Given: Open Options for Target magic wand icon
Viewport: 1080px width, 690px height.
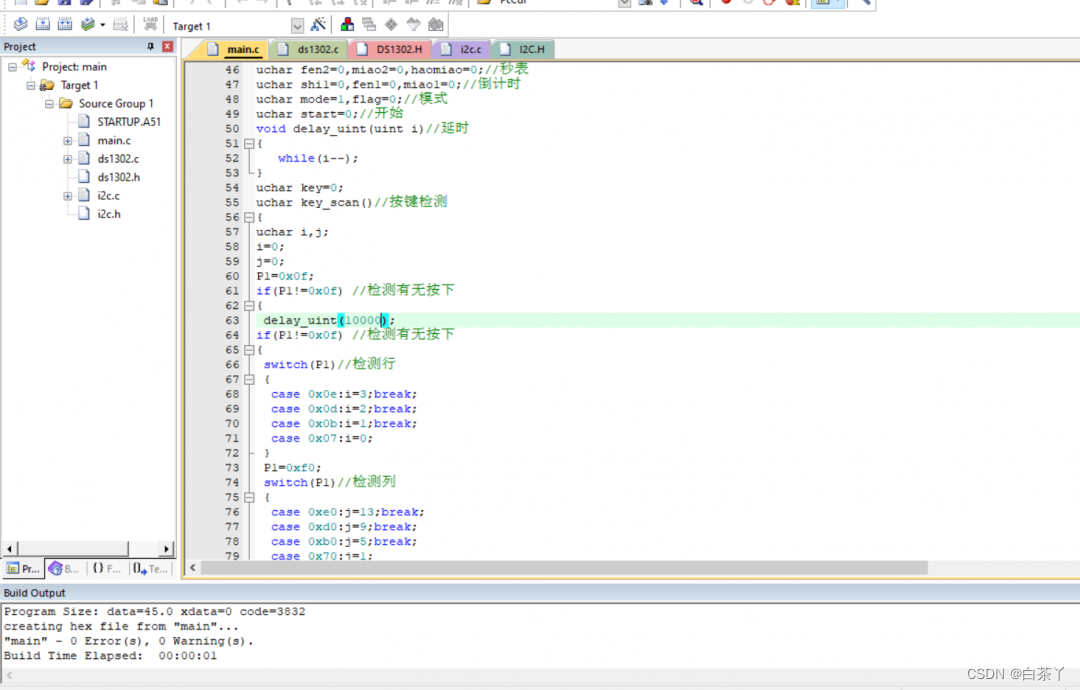Looking at the screenshot, I should [318, 25].
